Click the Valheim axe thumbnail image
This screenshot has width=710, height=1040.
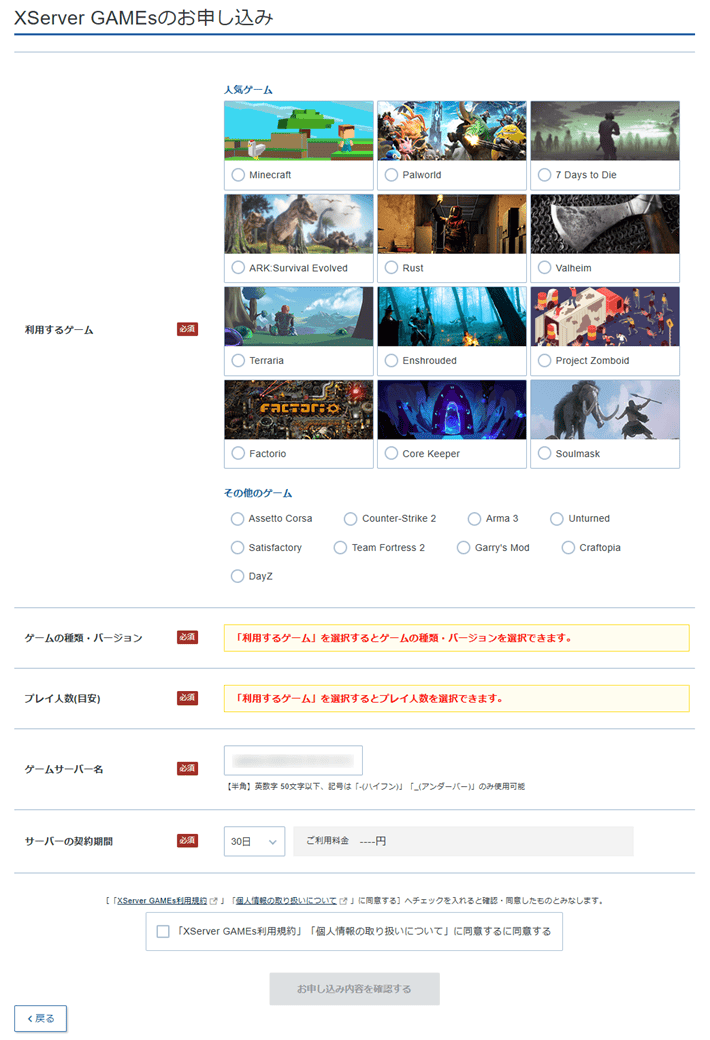point(605,224)
